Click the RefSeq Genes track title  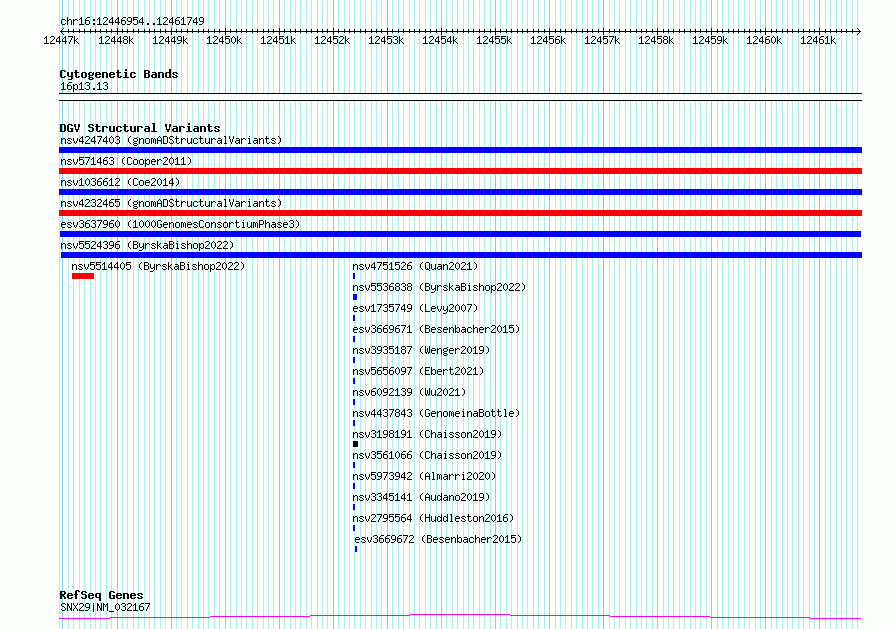101,595
